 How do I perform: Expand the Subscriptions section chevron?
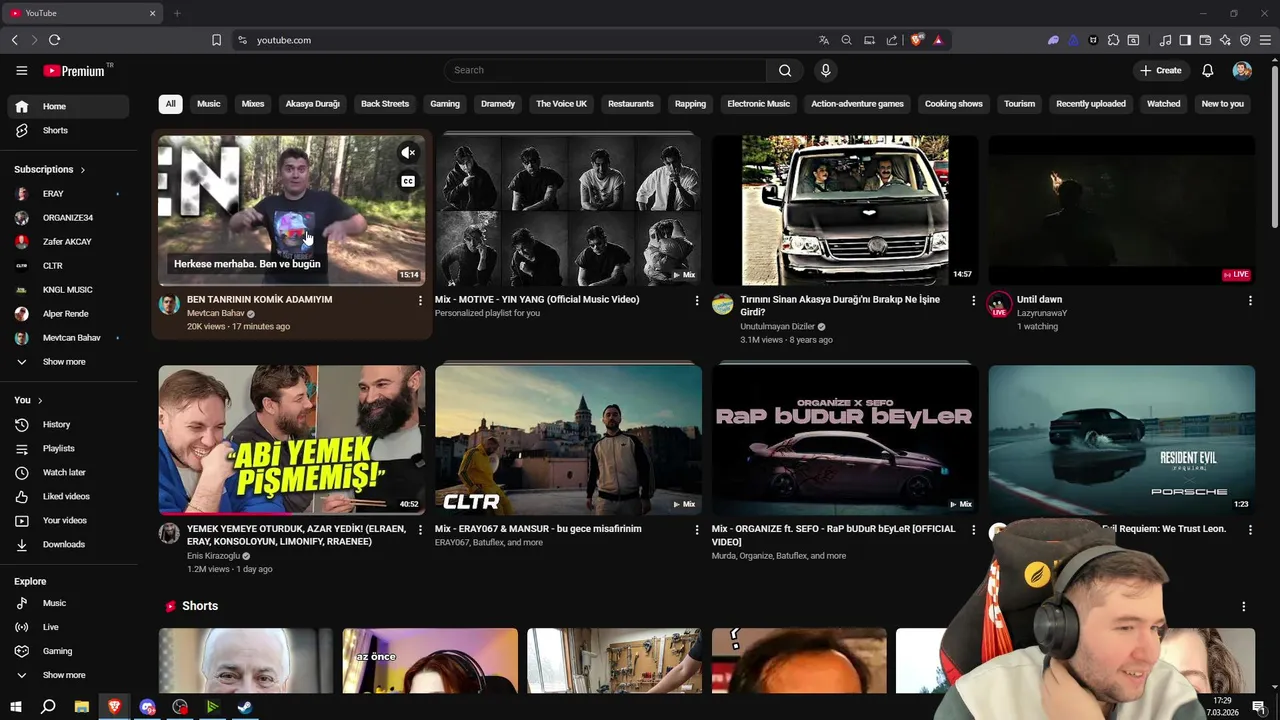(x=83, y=170)
